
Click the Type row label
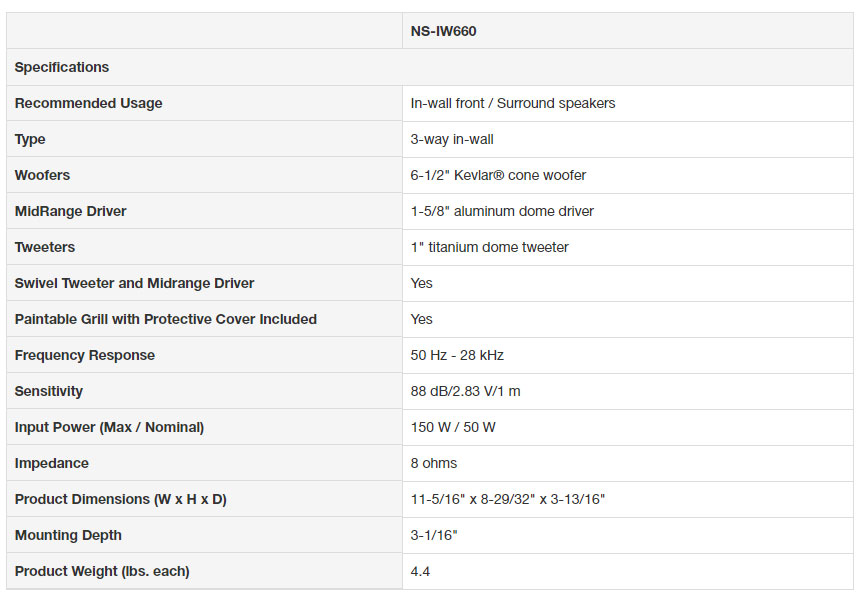(30, 139)
